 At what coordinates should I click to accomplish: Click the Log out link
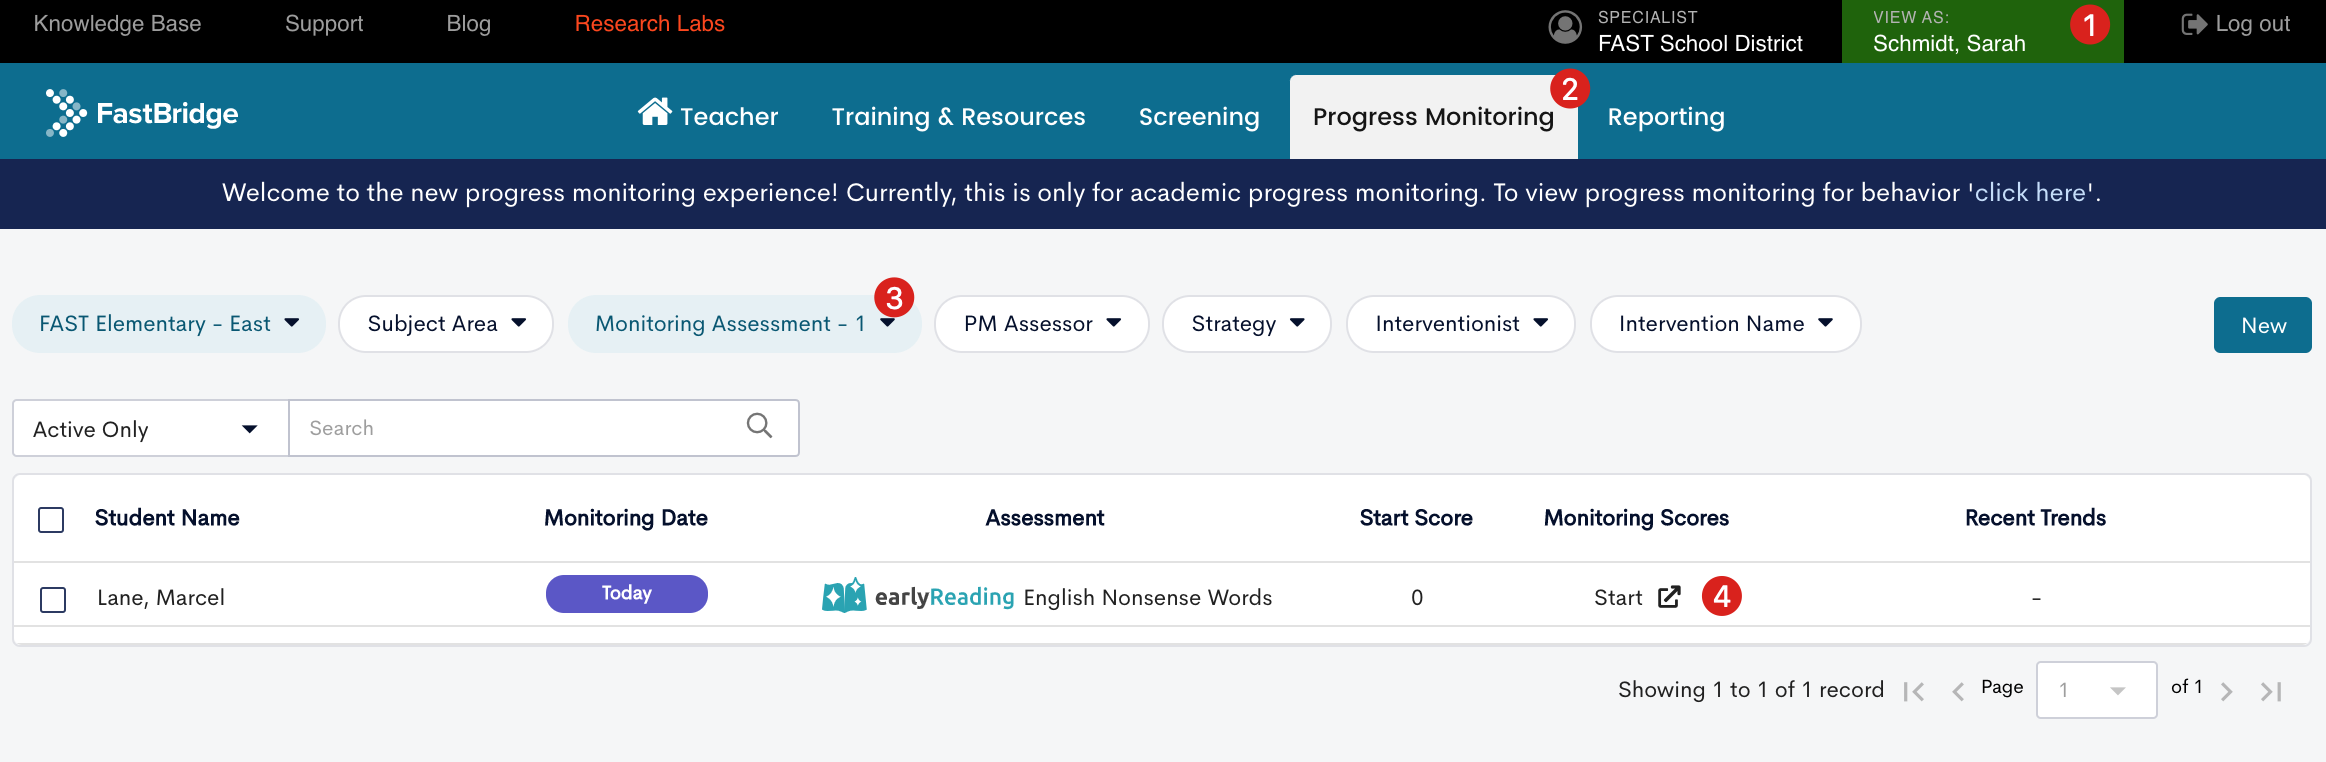pyautogui.click(x=2235, y=24)
